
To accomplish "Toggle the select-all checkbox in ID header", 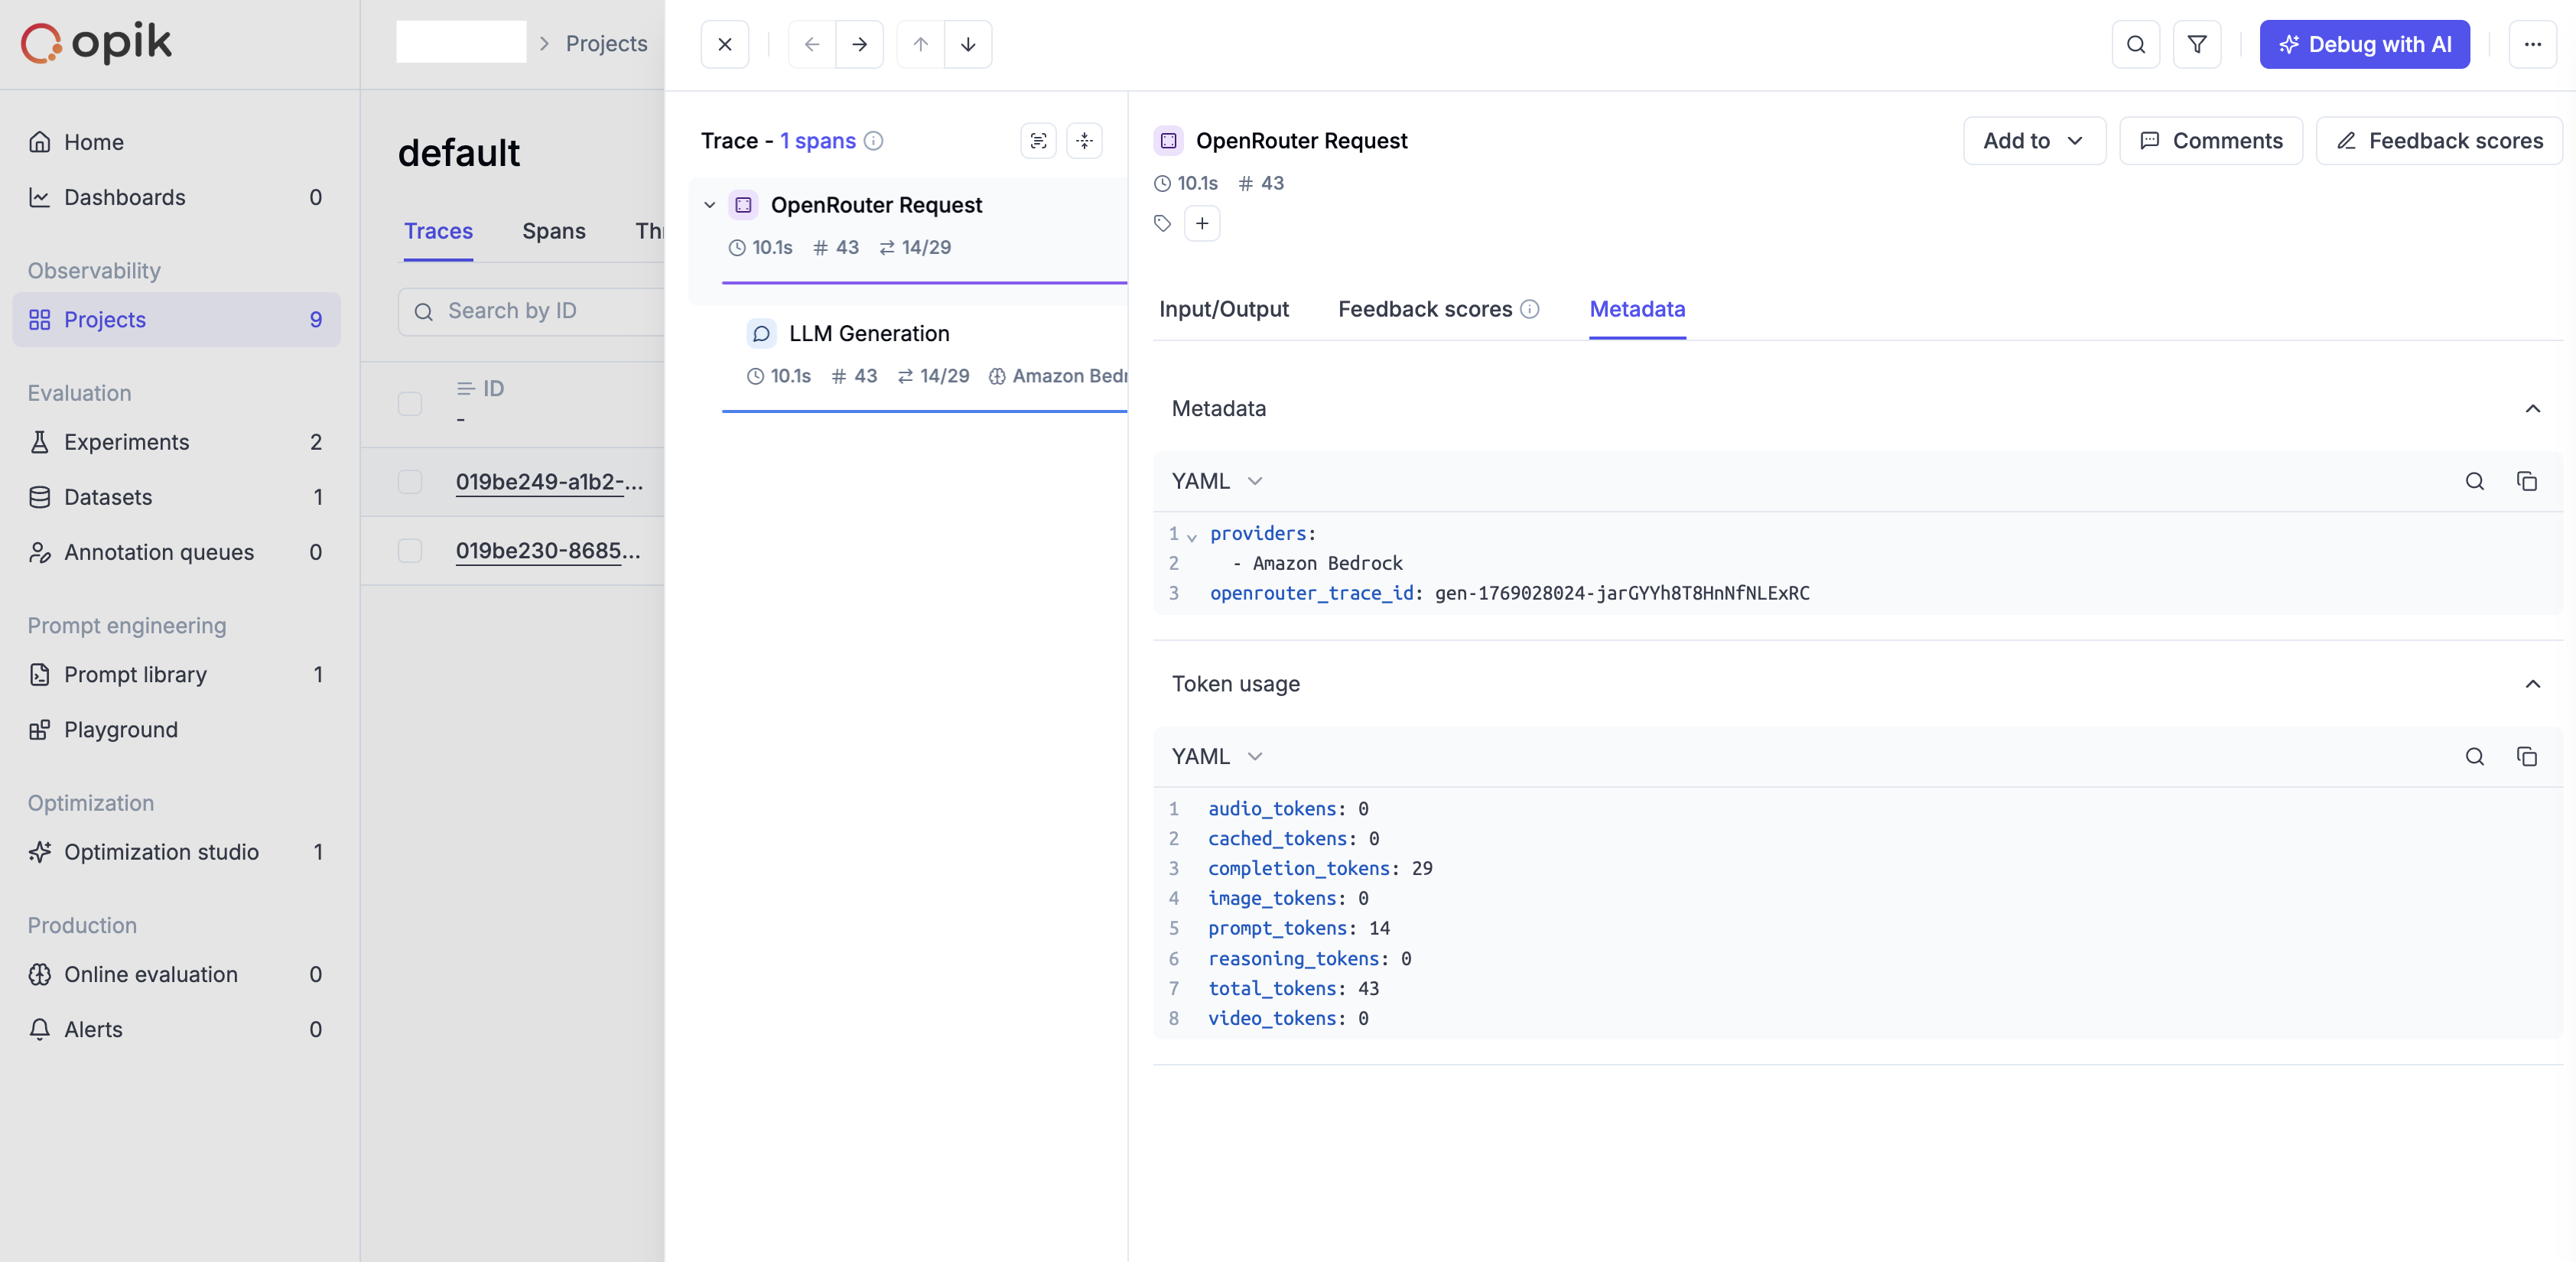I will tap(410, 404).
